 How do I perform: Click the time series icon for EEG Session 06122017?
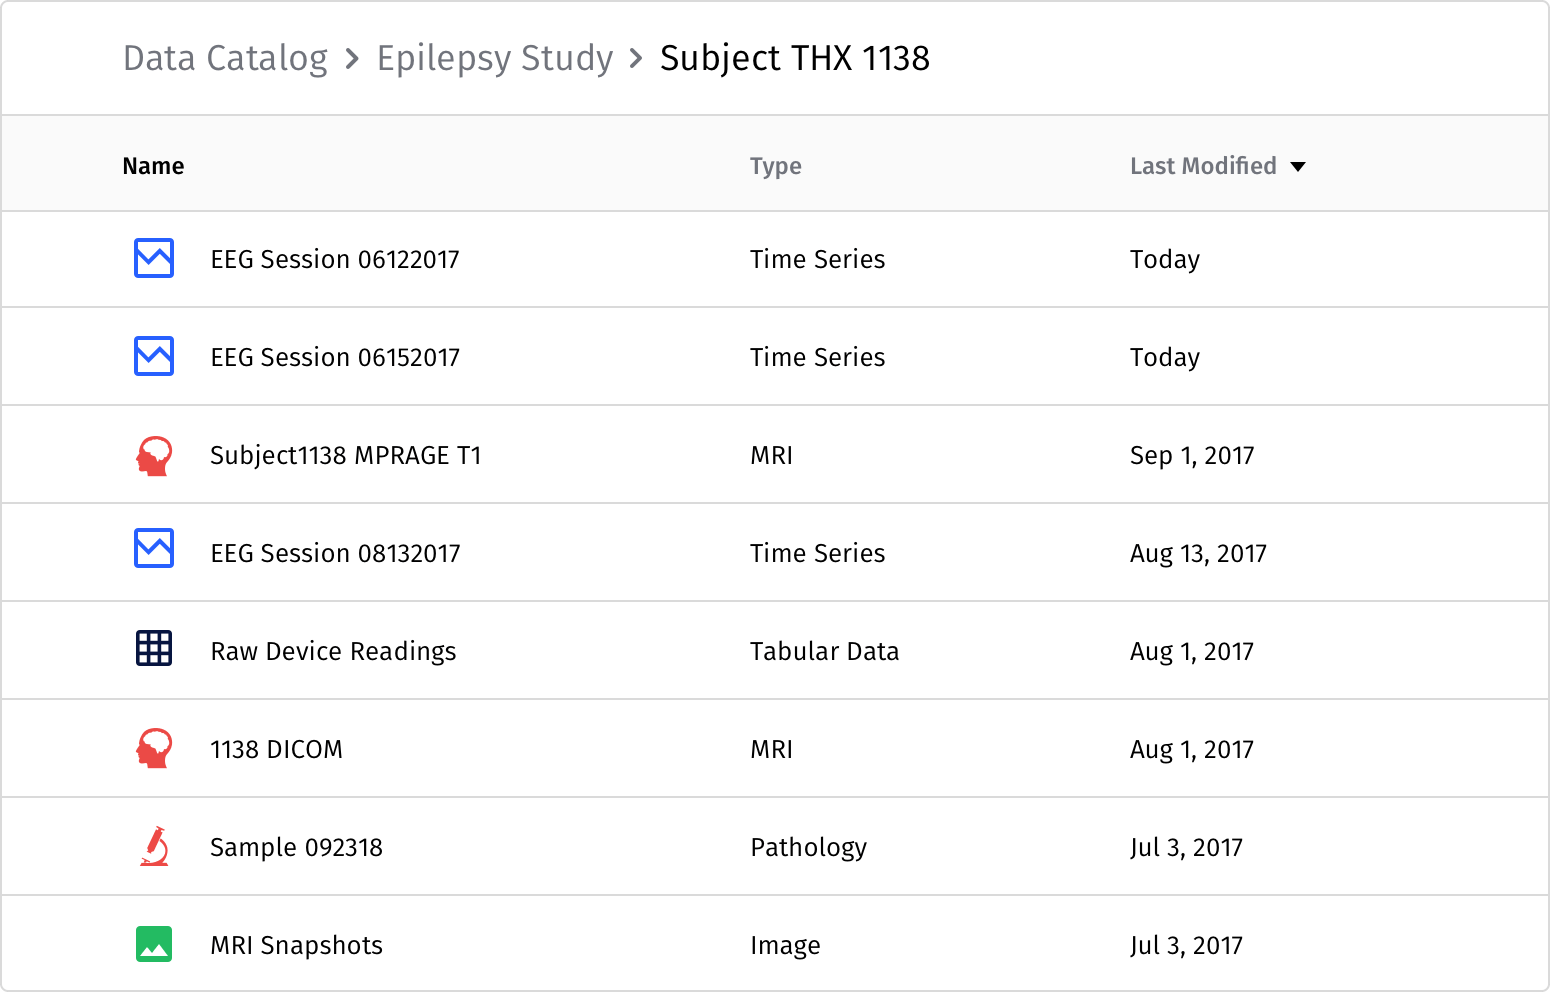coord(154,258)
